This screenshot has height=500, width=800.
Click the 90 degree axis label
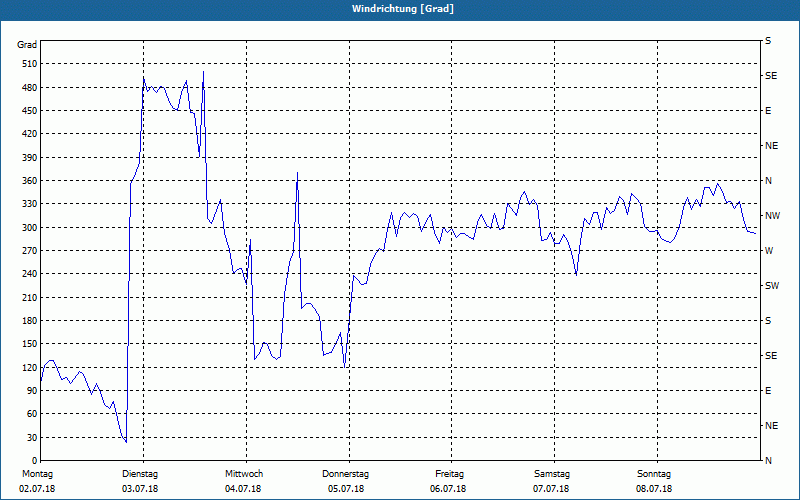coord(32,391)
